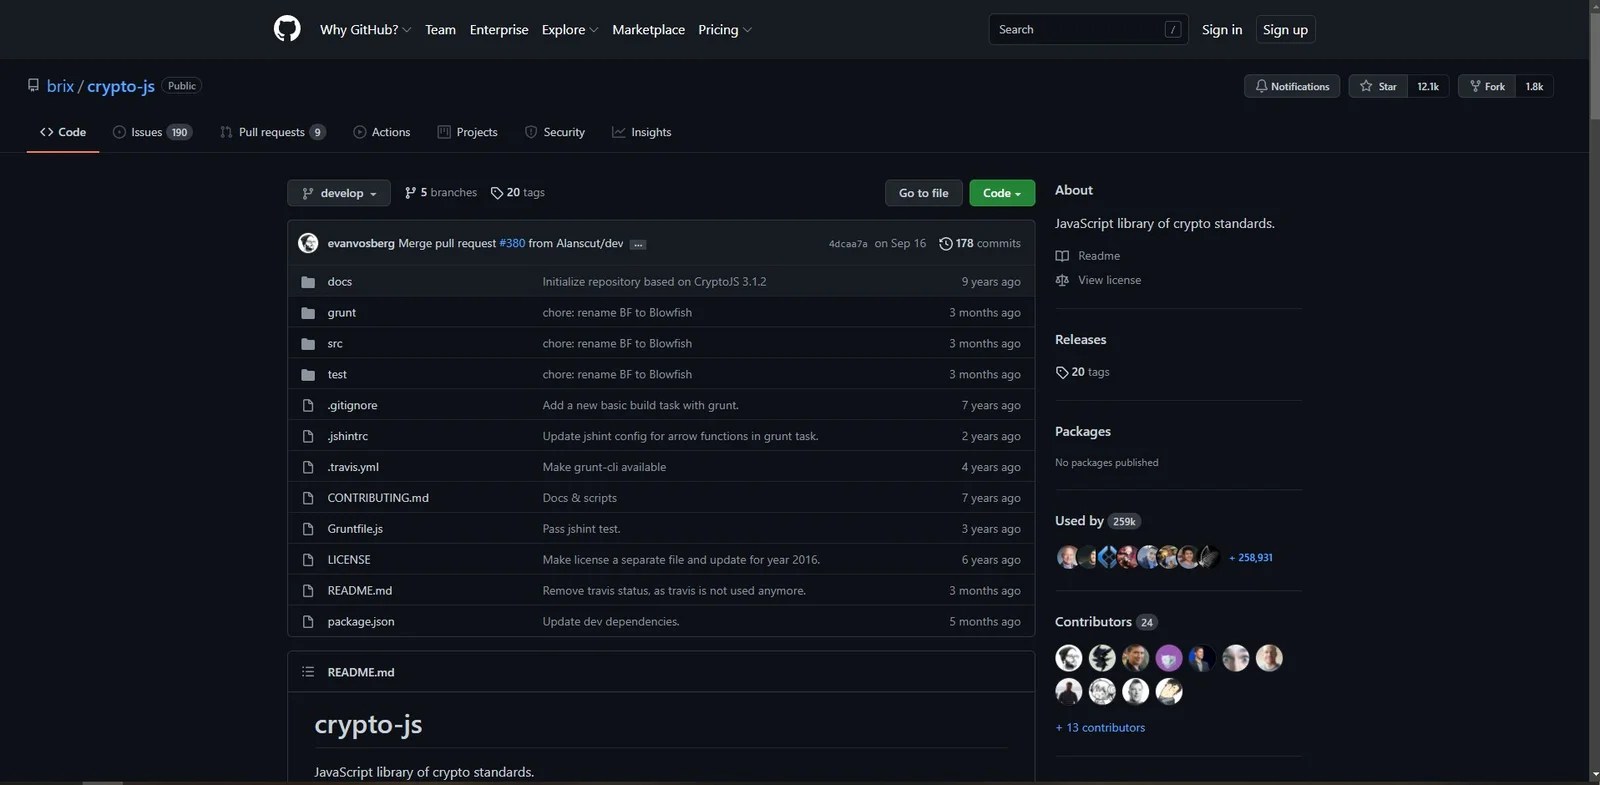Screen dimensions: 1600x785
Task: Expand the Pricing menu
Action: [725, 30]
